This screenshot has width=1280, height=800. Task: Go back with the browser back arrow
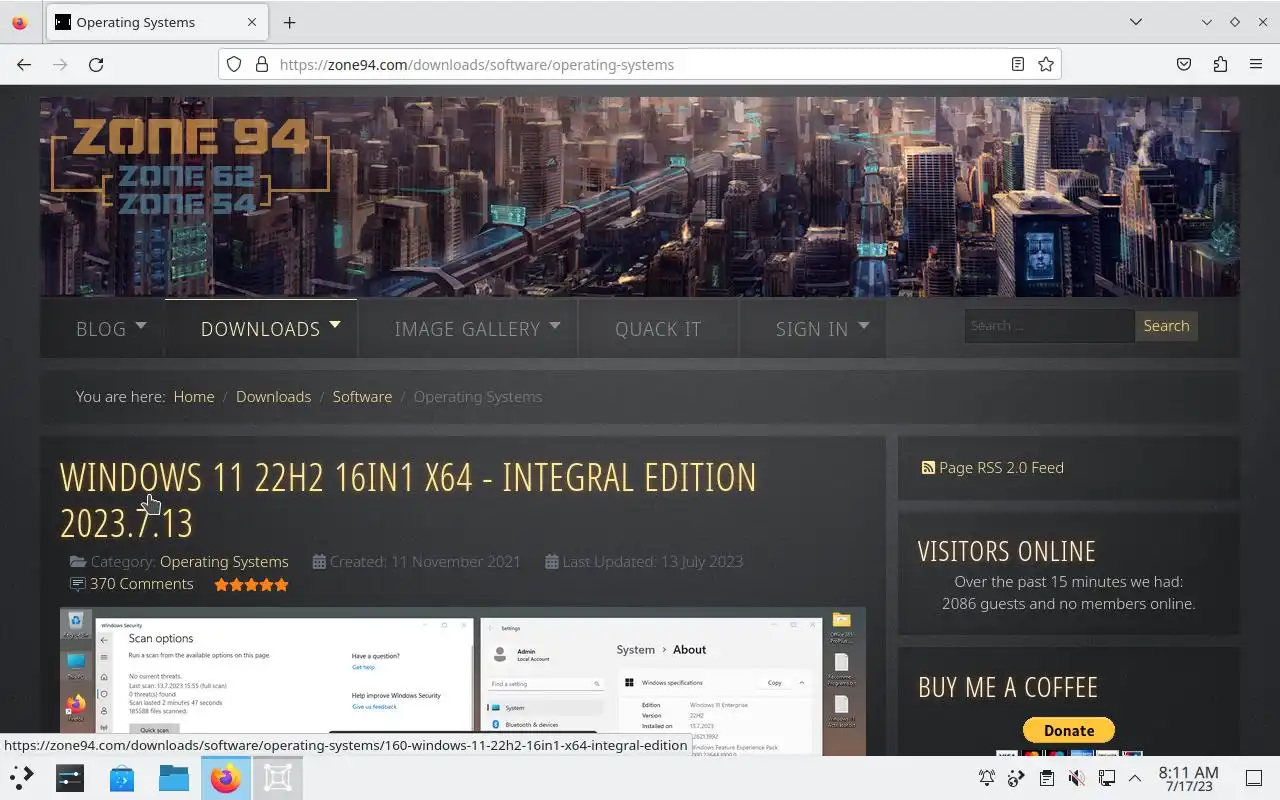click(x=24, y=64)
